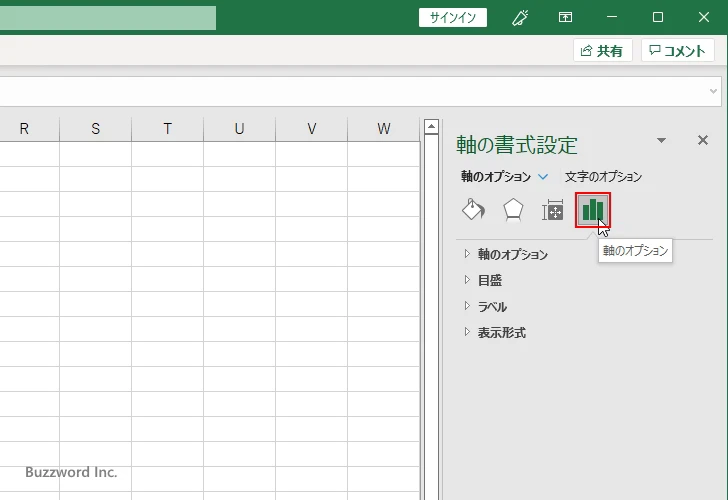Viewport: 728px width, 500px height.
Task: Open the 軸のオプション chevron dropdown
Action: pyautogui.click(x=543, y=177)
